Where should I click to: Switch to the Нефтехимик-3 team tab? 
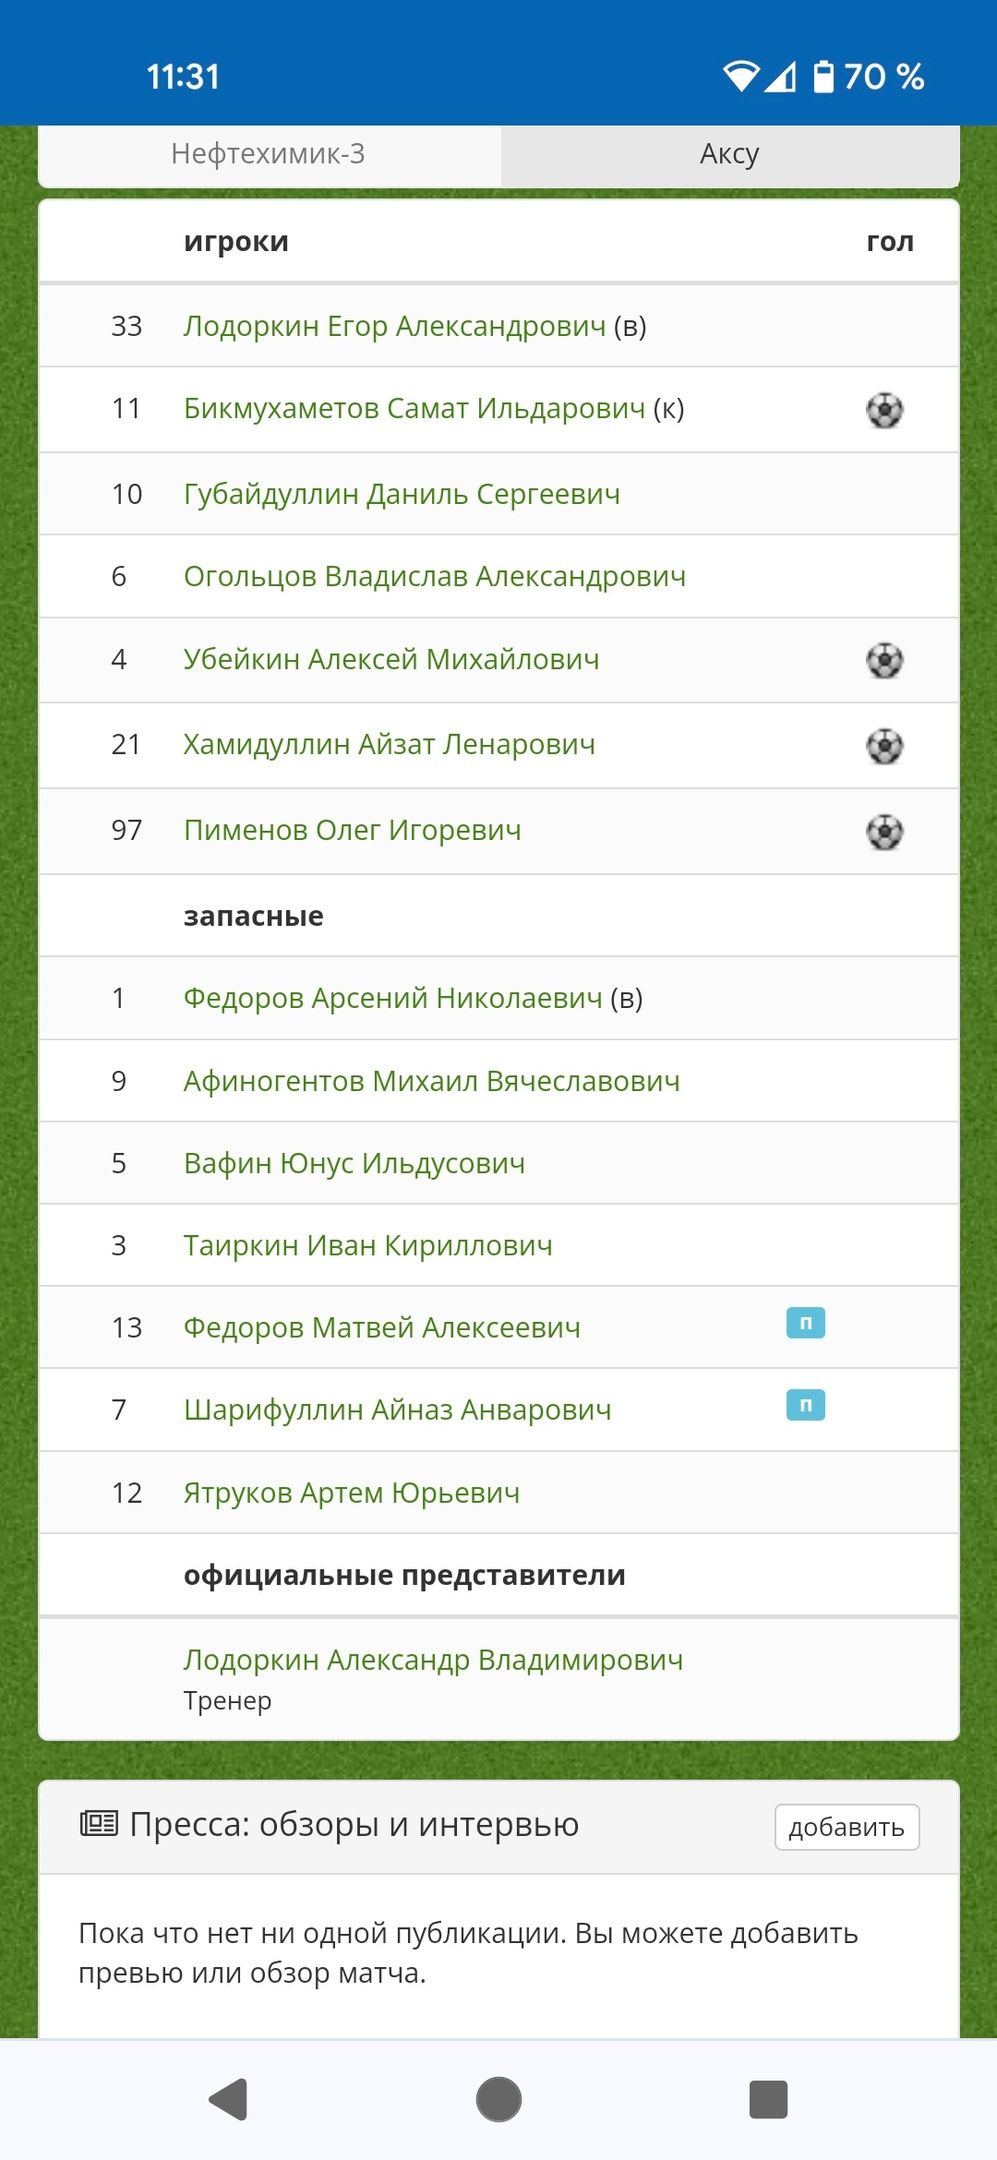tap(269, 154)
